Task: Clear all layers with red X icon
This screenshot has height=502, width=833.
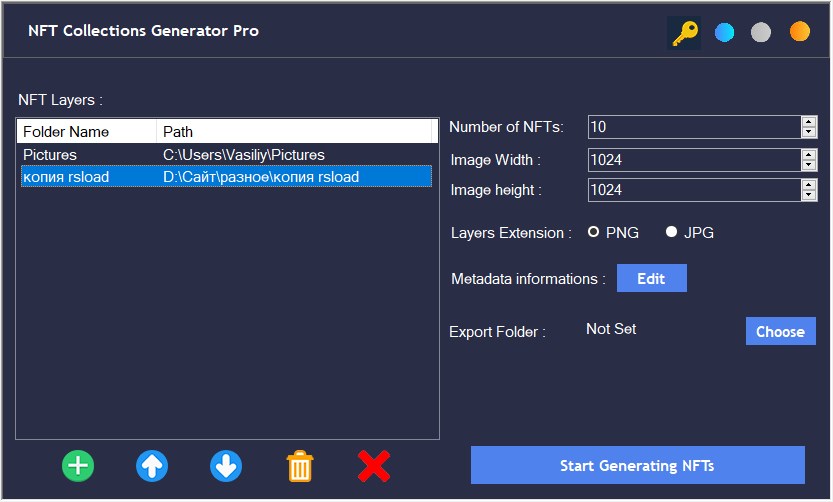Action: (x=374, y=466)
